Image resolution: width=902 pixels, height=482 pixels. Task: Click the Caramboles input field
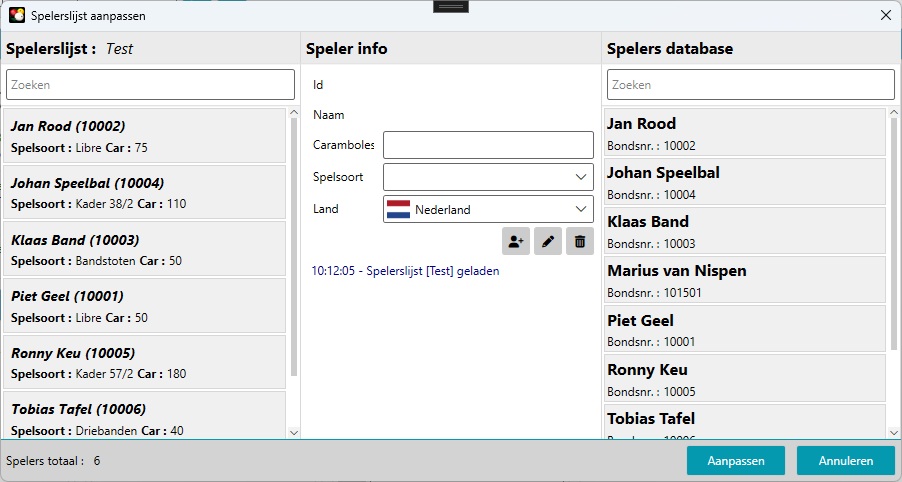click(x=488, y=145)
